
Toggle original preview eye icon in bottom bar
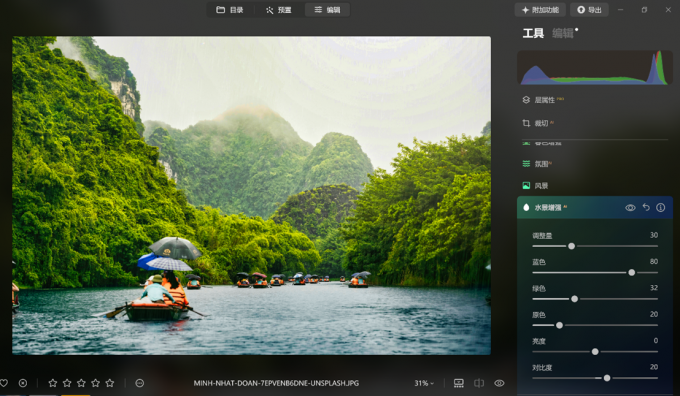499,383
